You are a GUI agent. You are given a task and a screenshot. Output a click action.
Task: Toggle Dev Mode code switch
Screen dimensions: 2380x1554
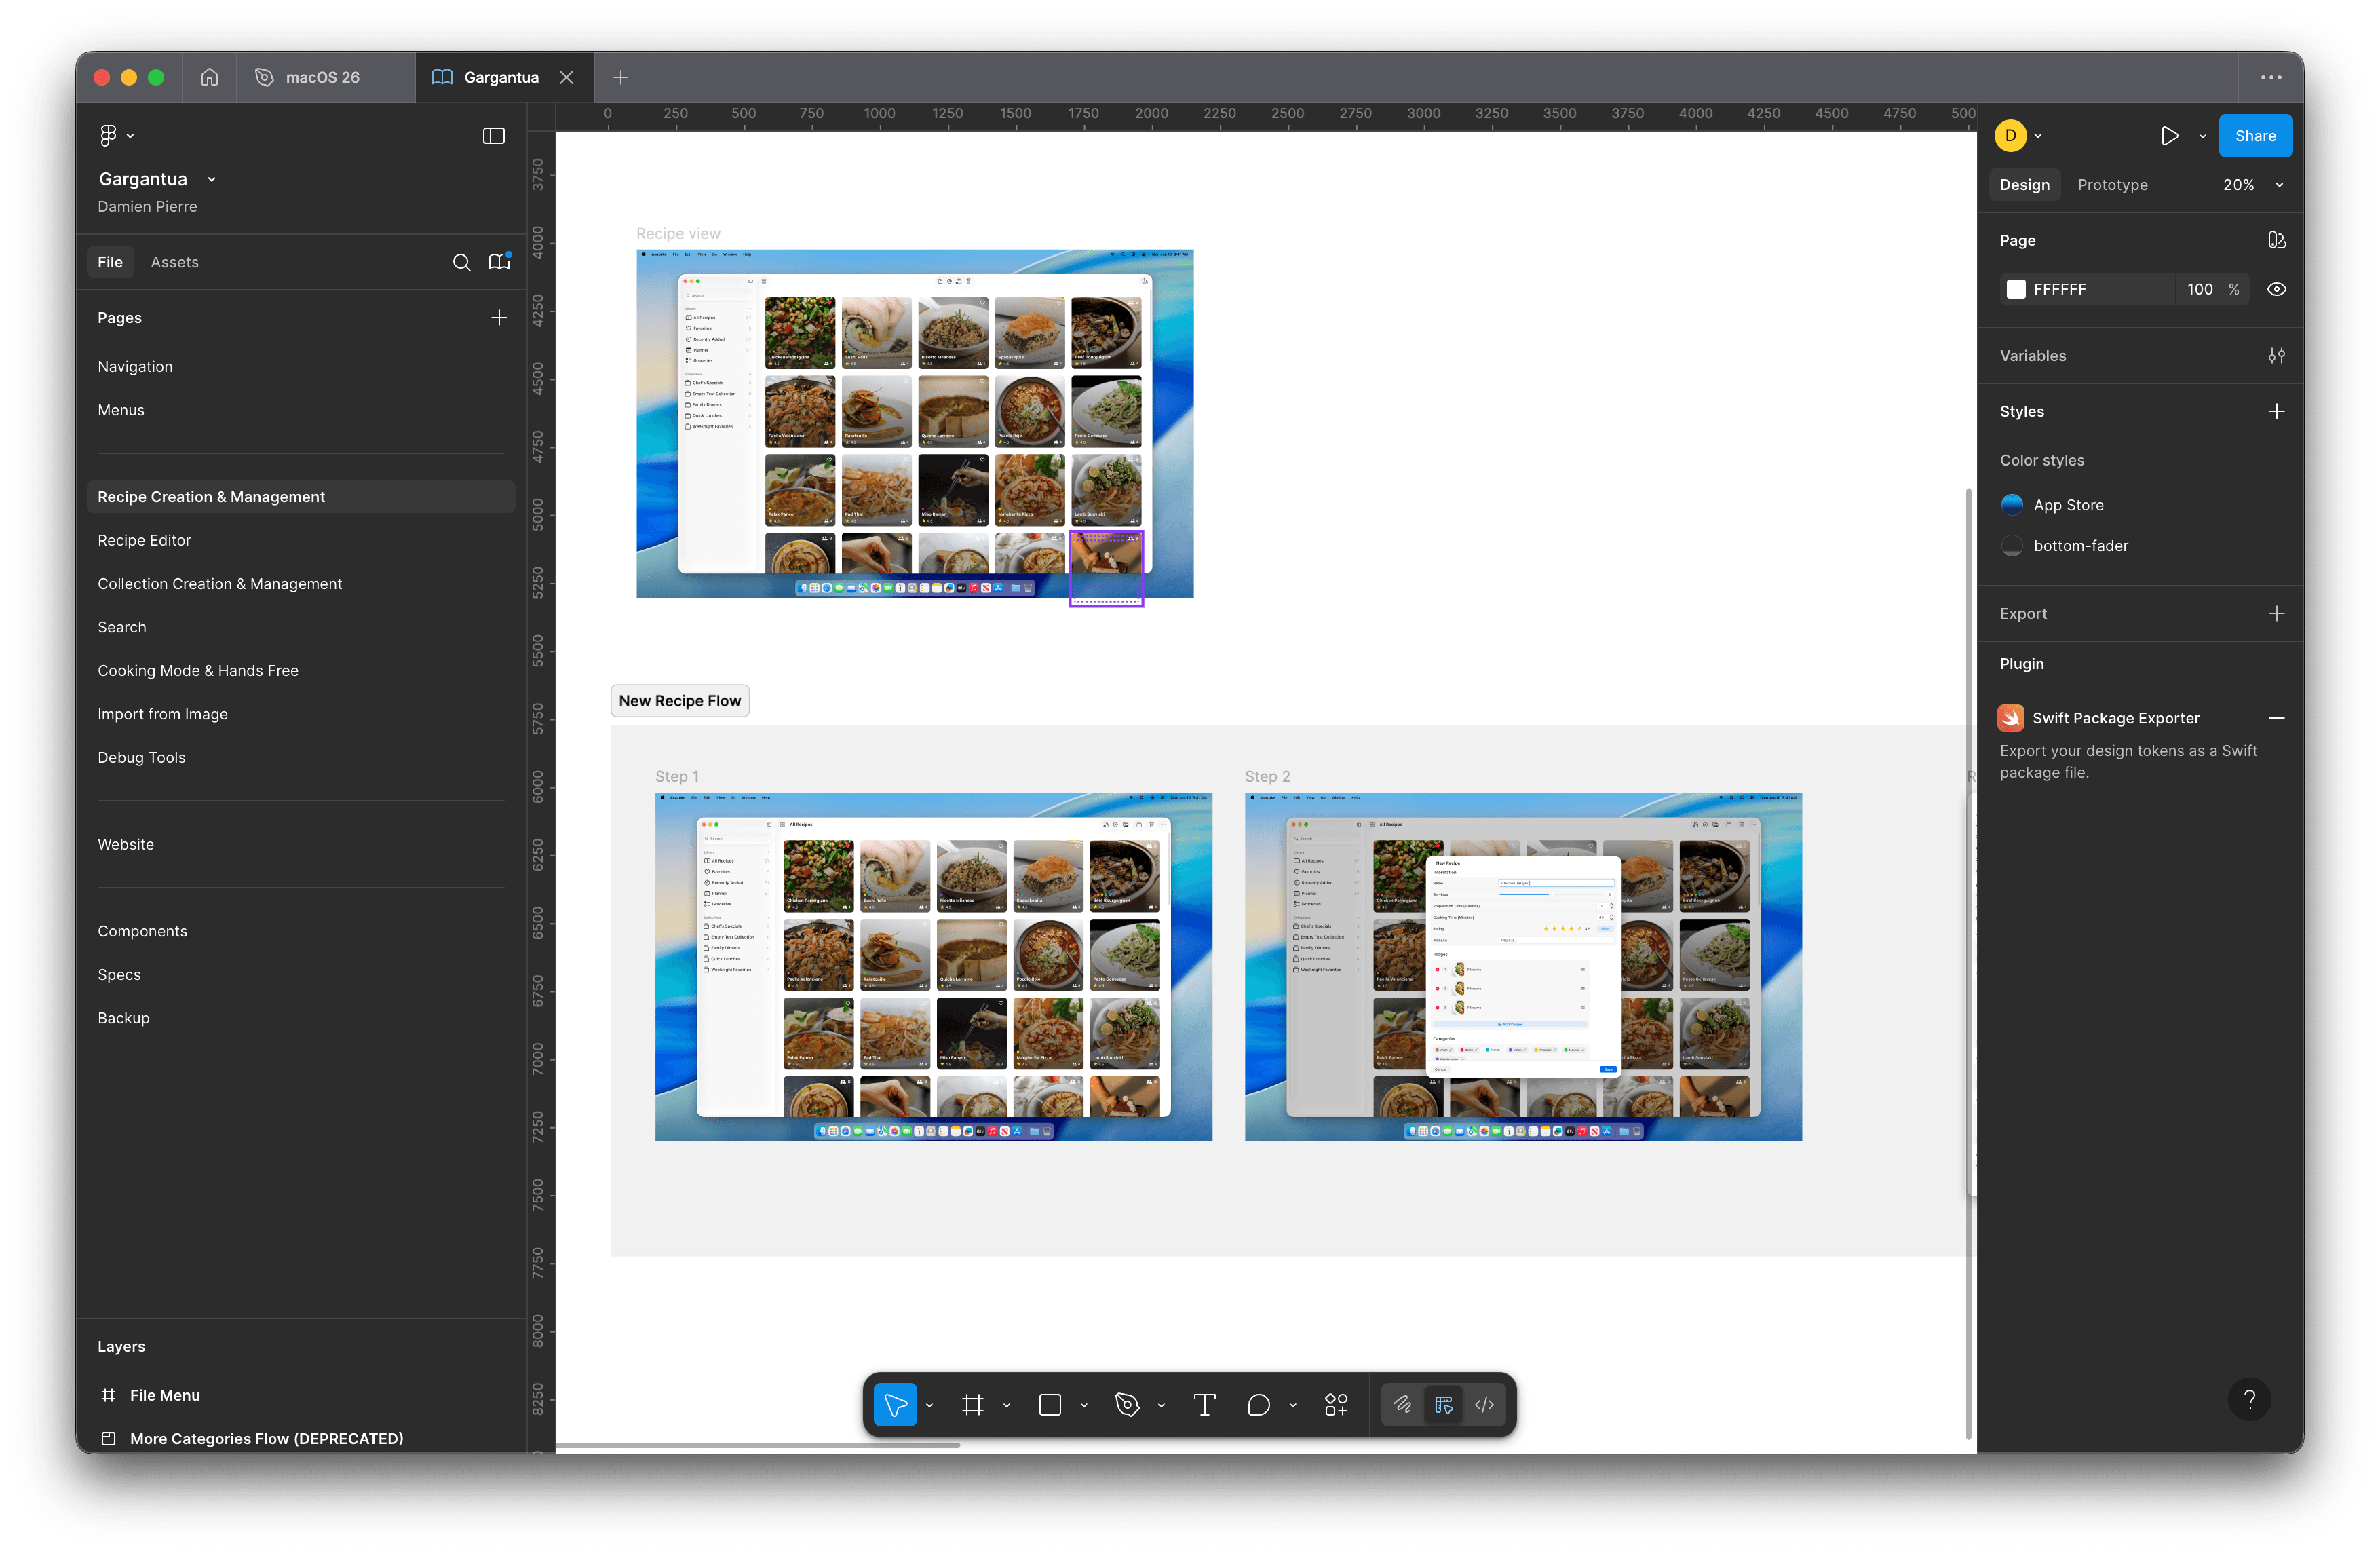pyautogui.click(x=1485, y=1405)
